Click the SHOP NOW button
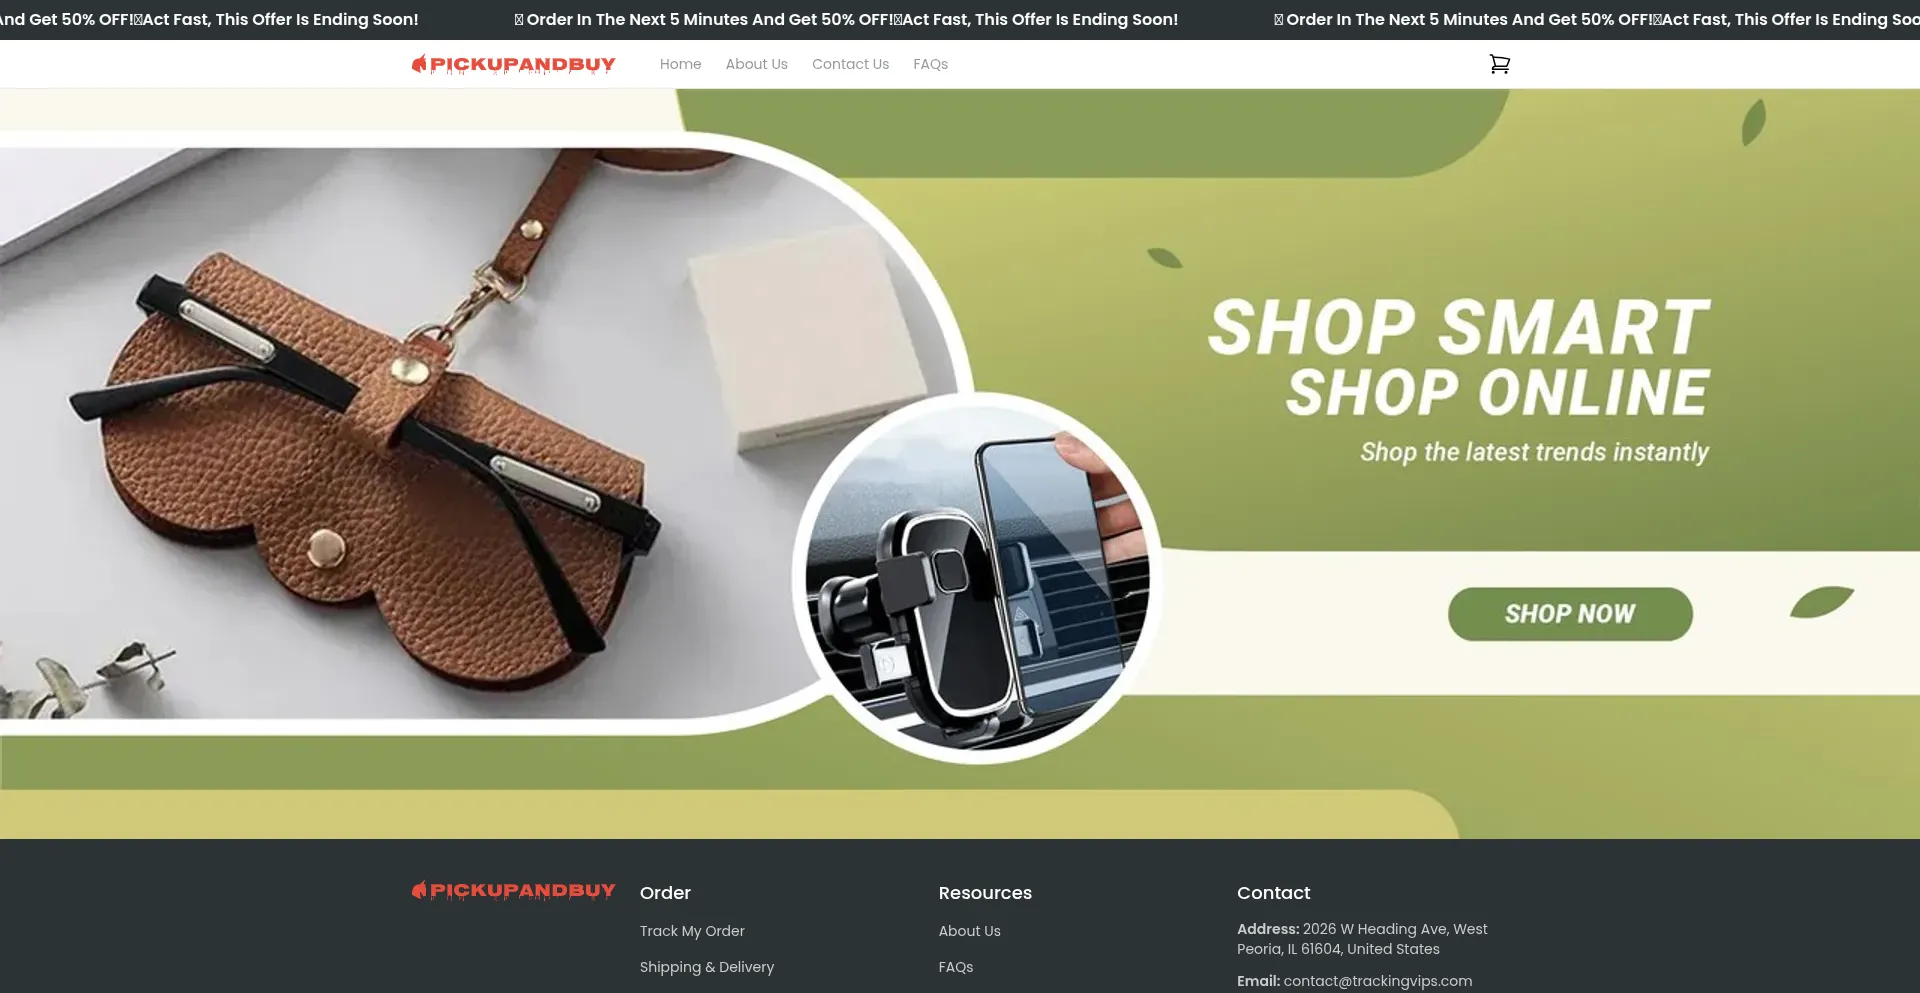The height and width of the screenshot is (993, 1920). click(1570, 614)
